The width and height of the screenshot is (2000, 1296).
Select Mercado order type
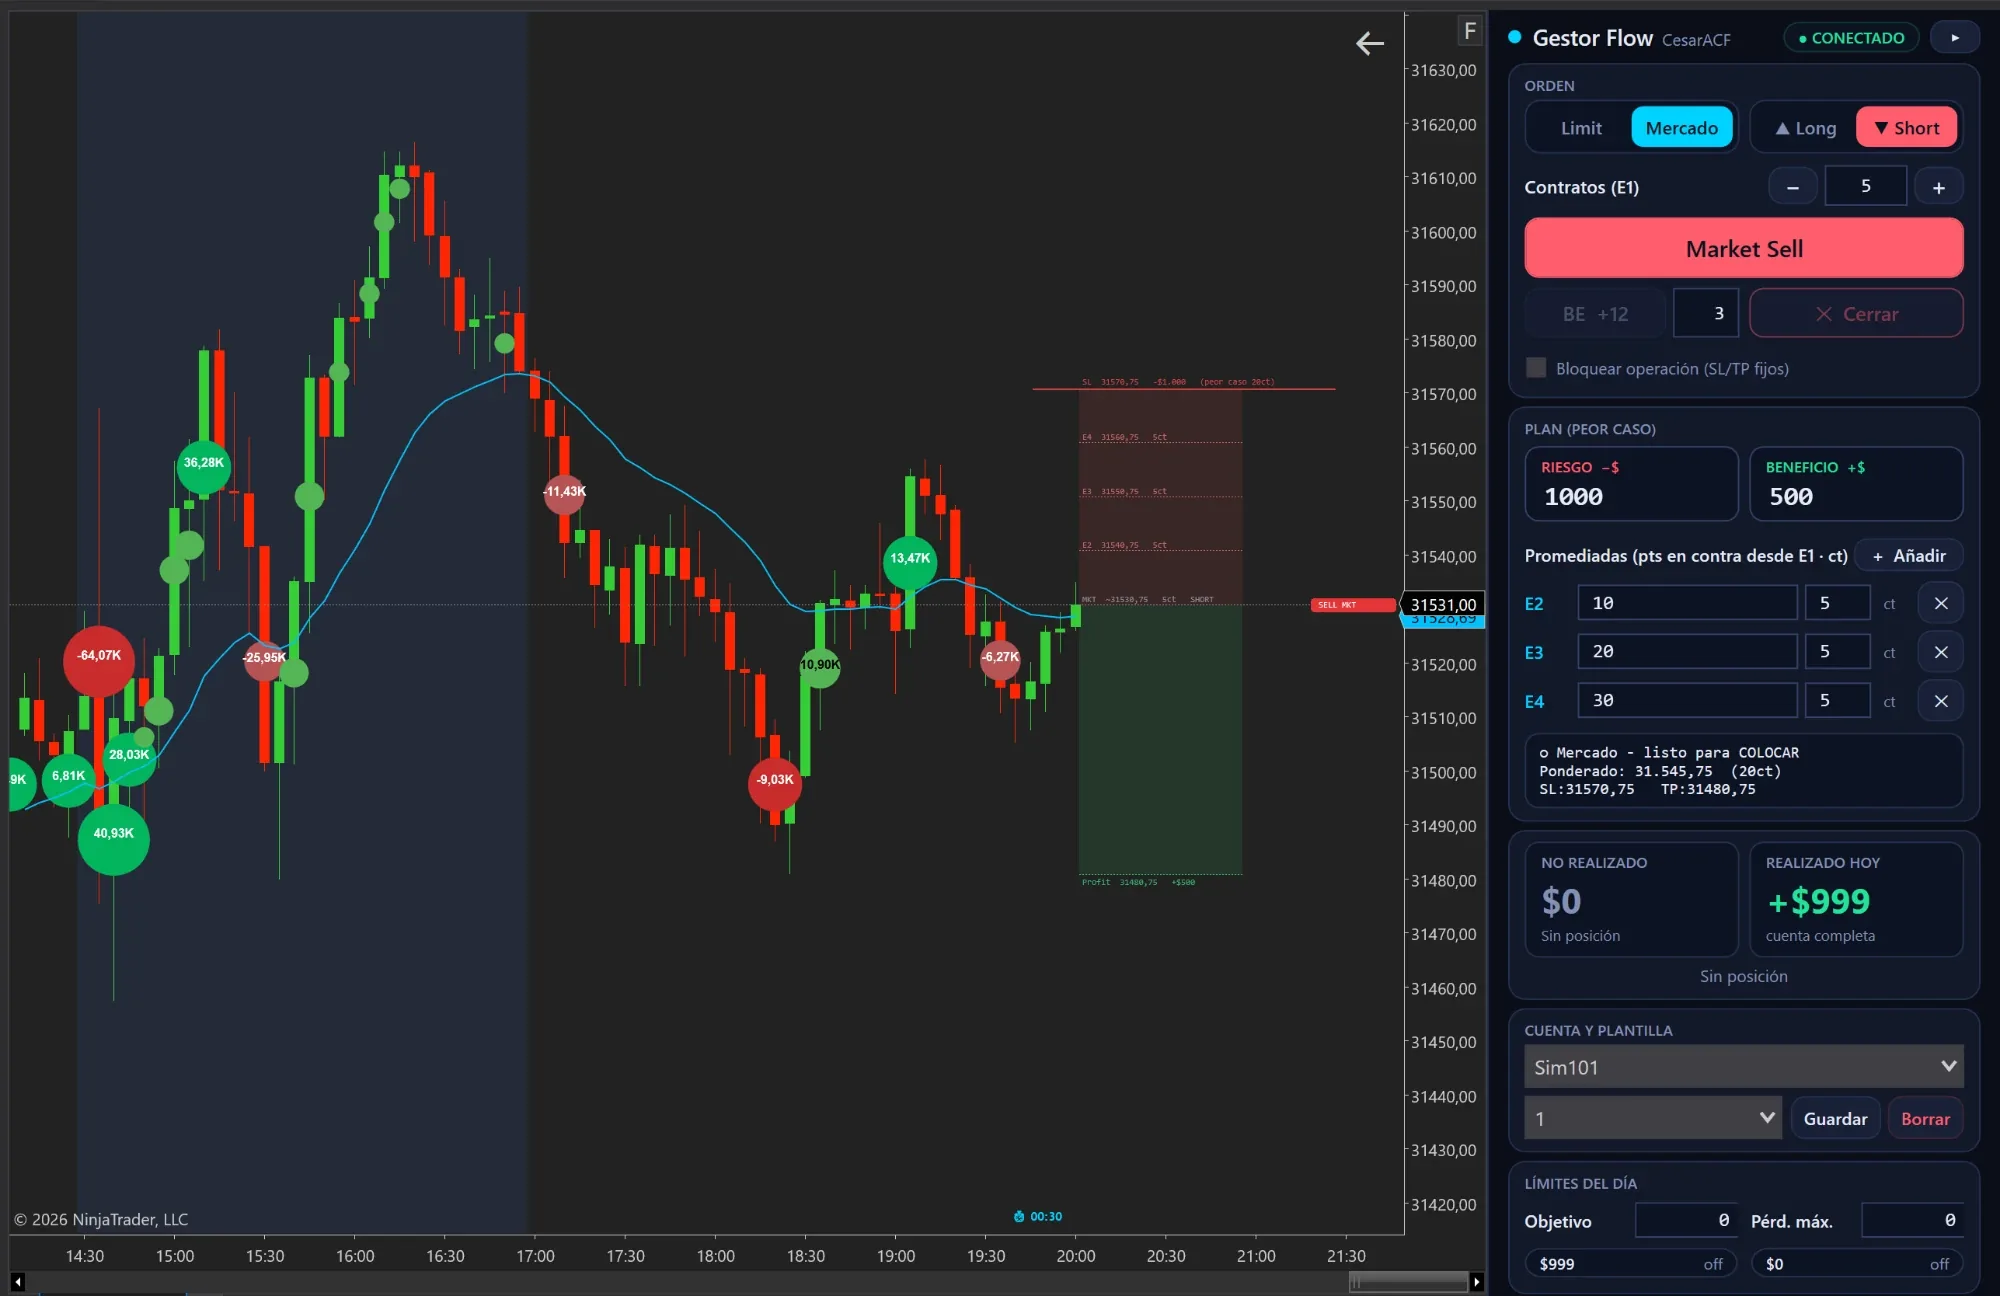point(1682,128)
